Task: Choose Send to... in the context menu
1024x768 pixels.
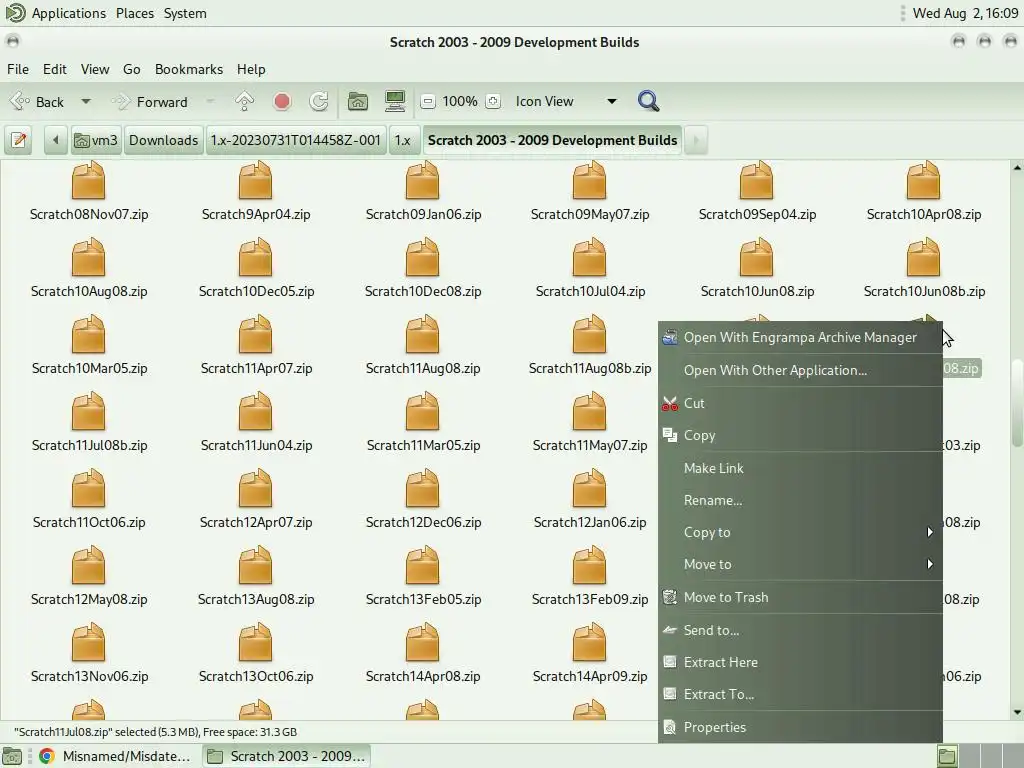Action: coord(800,630)
